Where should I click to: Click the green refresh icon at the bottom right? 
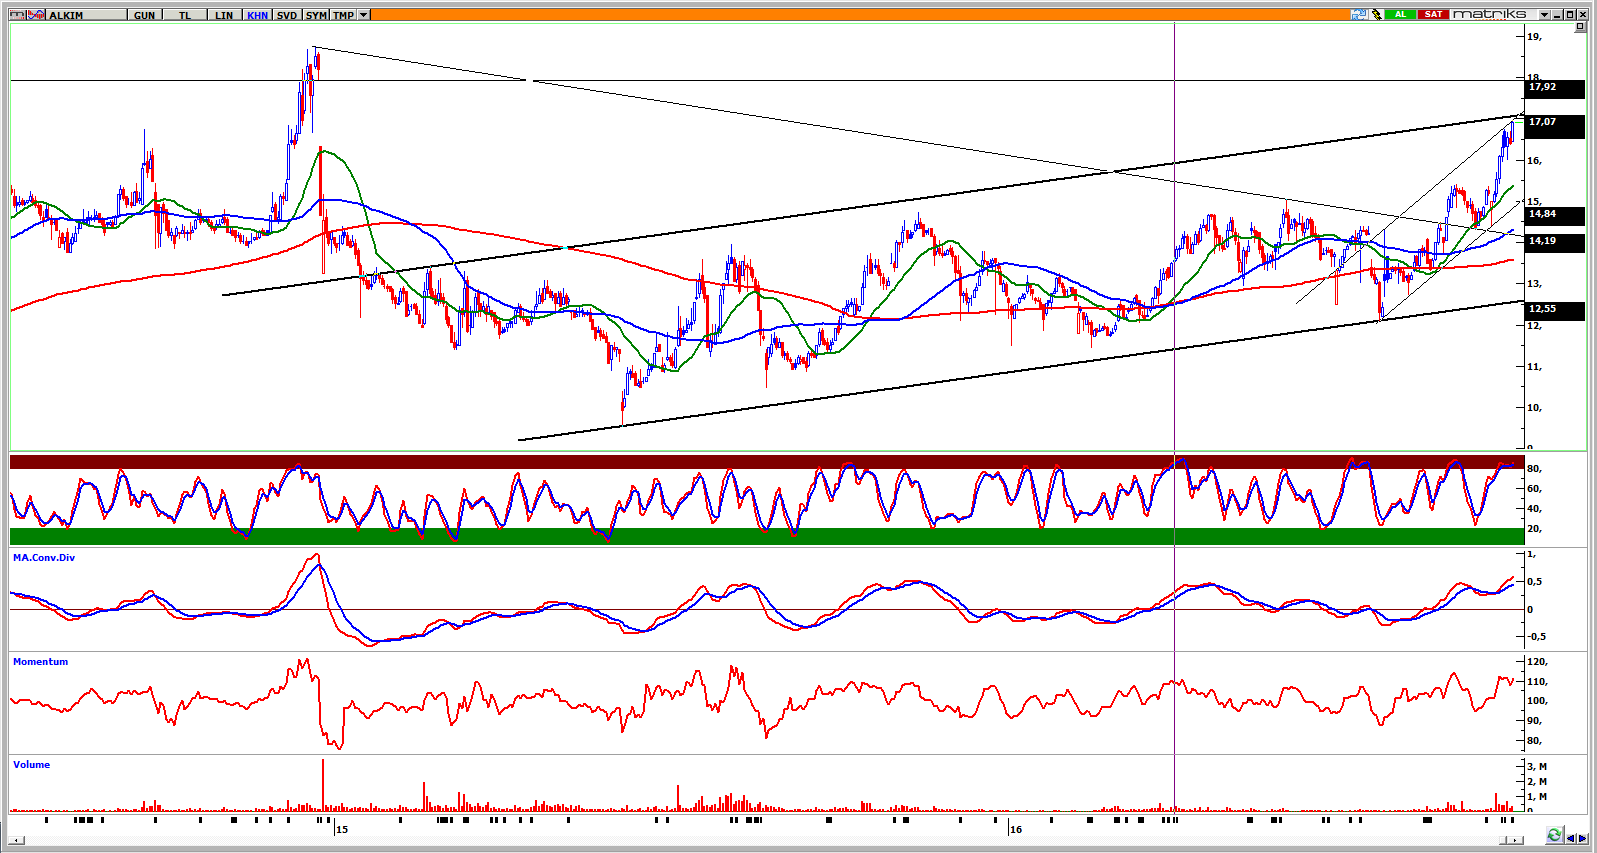1554,835
